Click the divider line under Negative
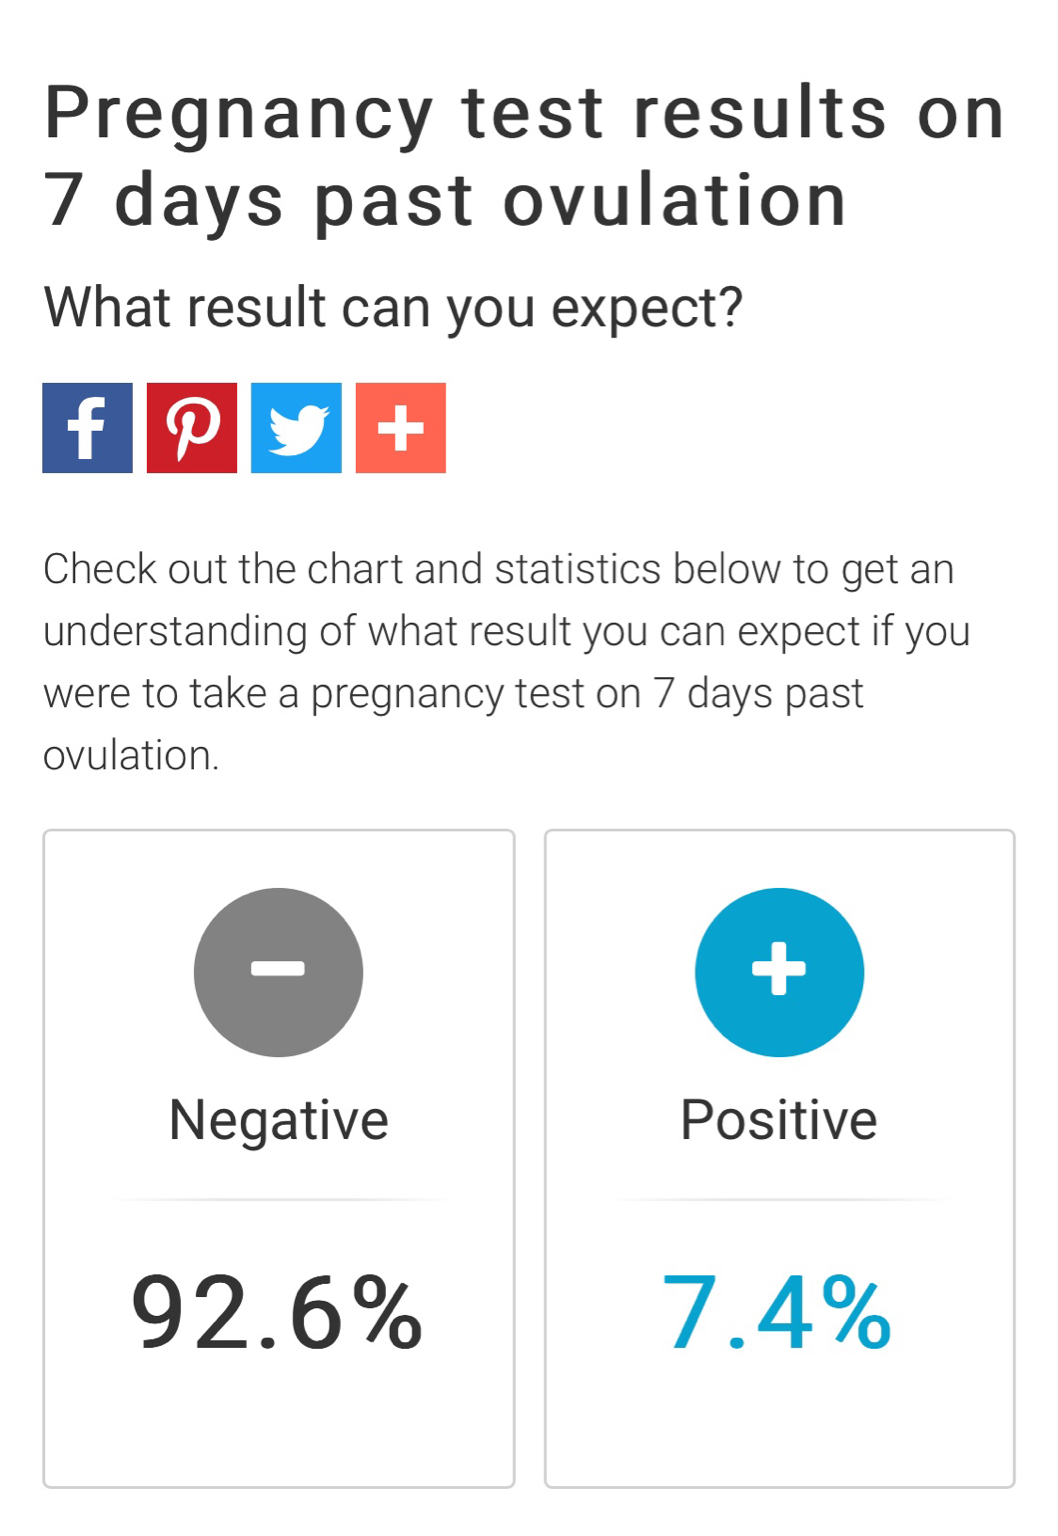The width and height of the screenshot is (1058, 1536). [x=278, y=1199]
